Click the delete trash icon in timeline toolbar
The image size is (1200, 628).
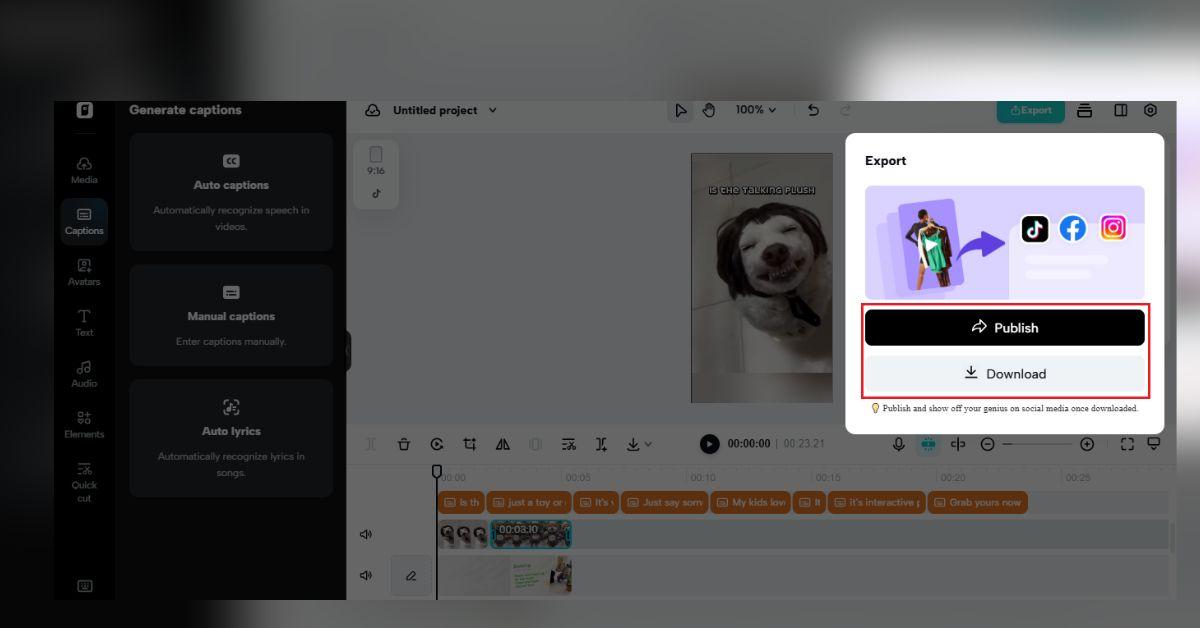click(x=404, y=444)
